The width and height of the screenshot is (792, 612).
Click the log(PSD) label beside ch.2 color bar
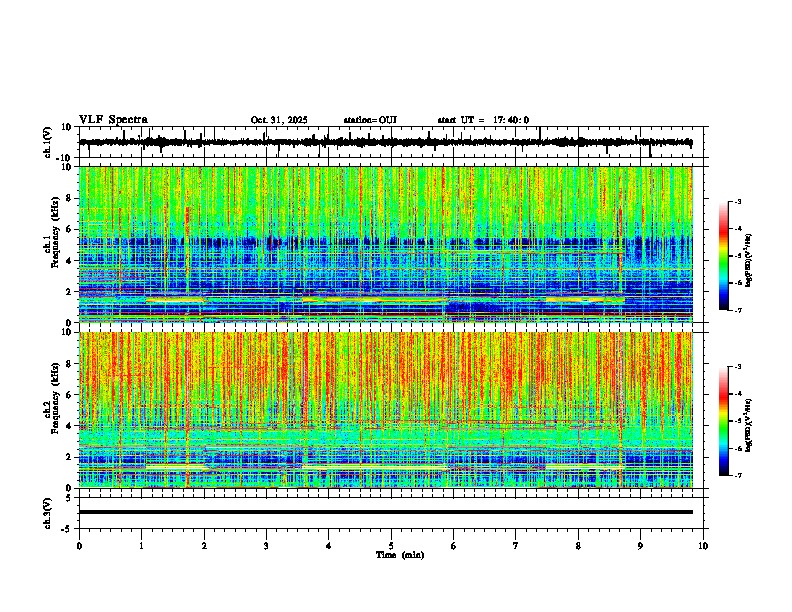pyautogui.click(x=749, y=425)
